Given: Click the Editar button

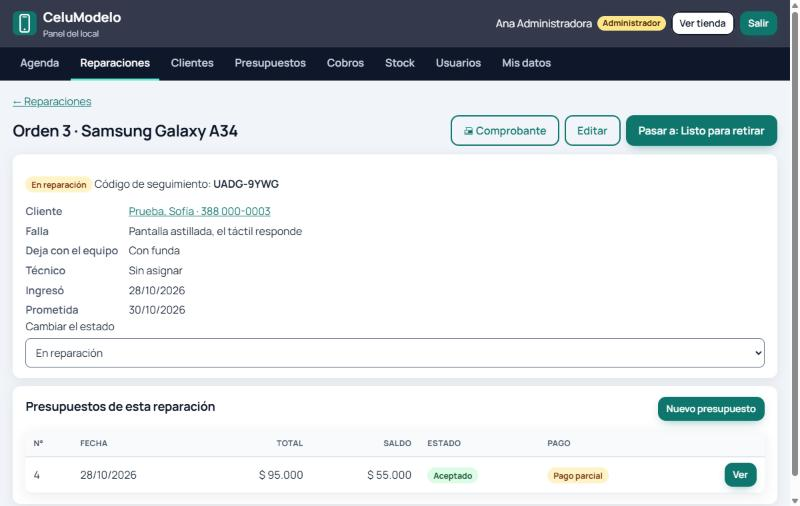Looking at the screenshot, I should coord(592,131).
